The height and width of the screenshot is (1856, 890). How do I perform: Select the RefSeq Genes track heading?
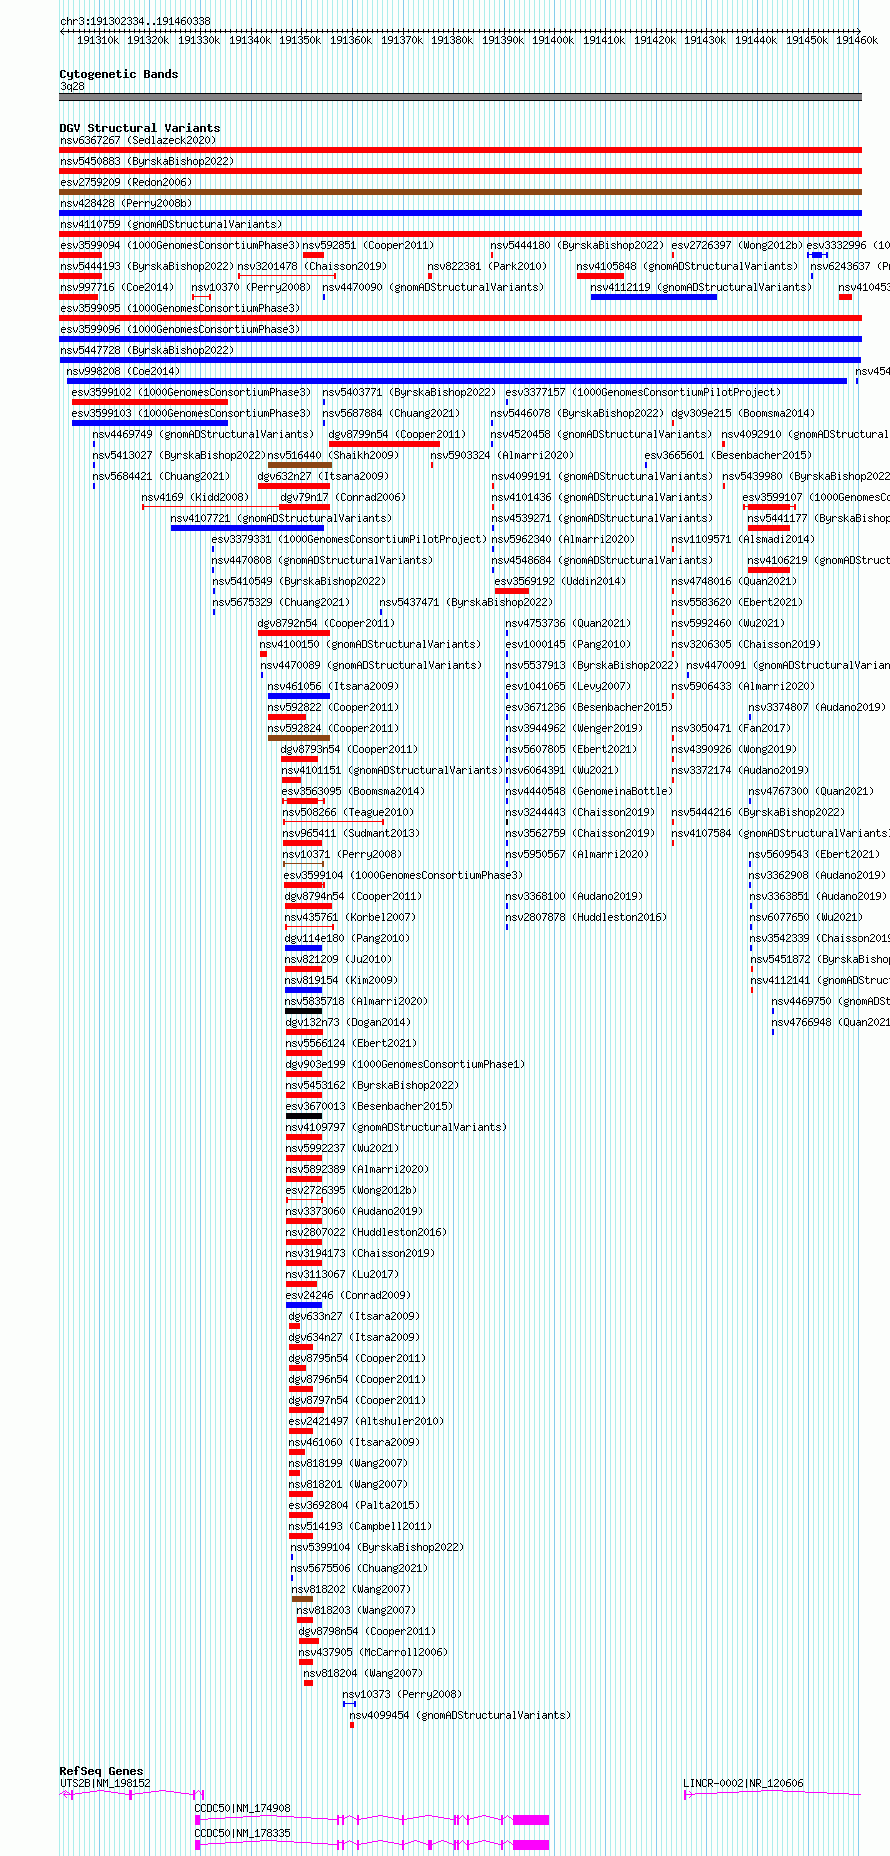[x=101, y=1771]
